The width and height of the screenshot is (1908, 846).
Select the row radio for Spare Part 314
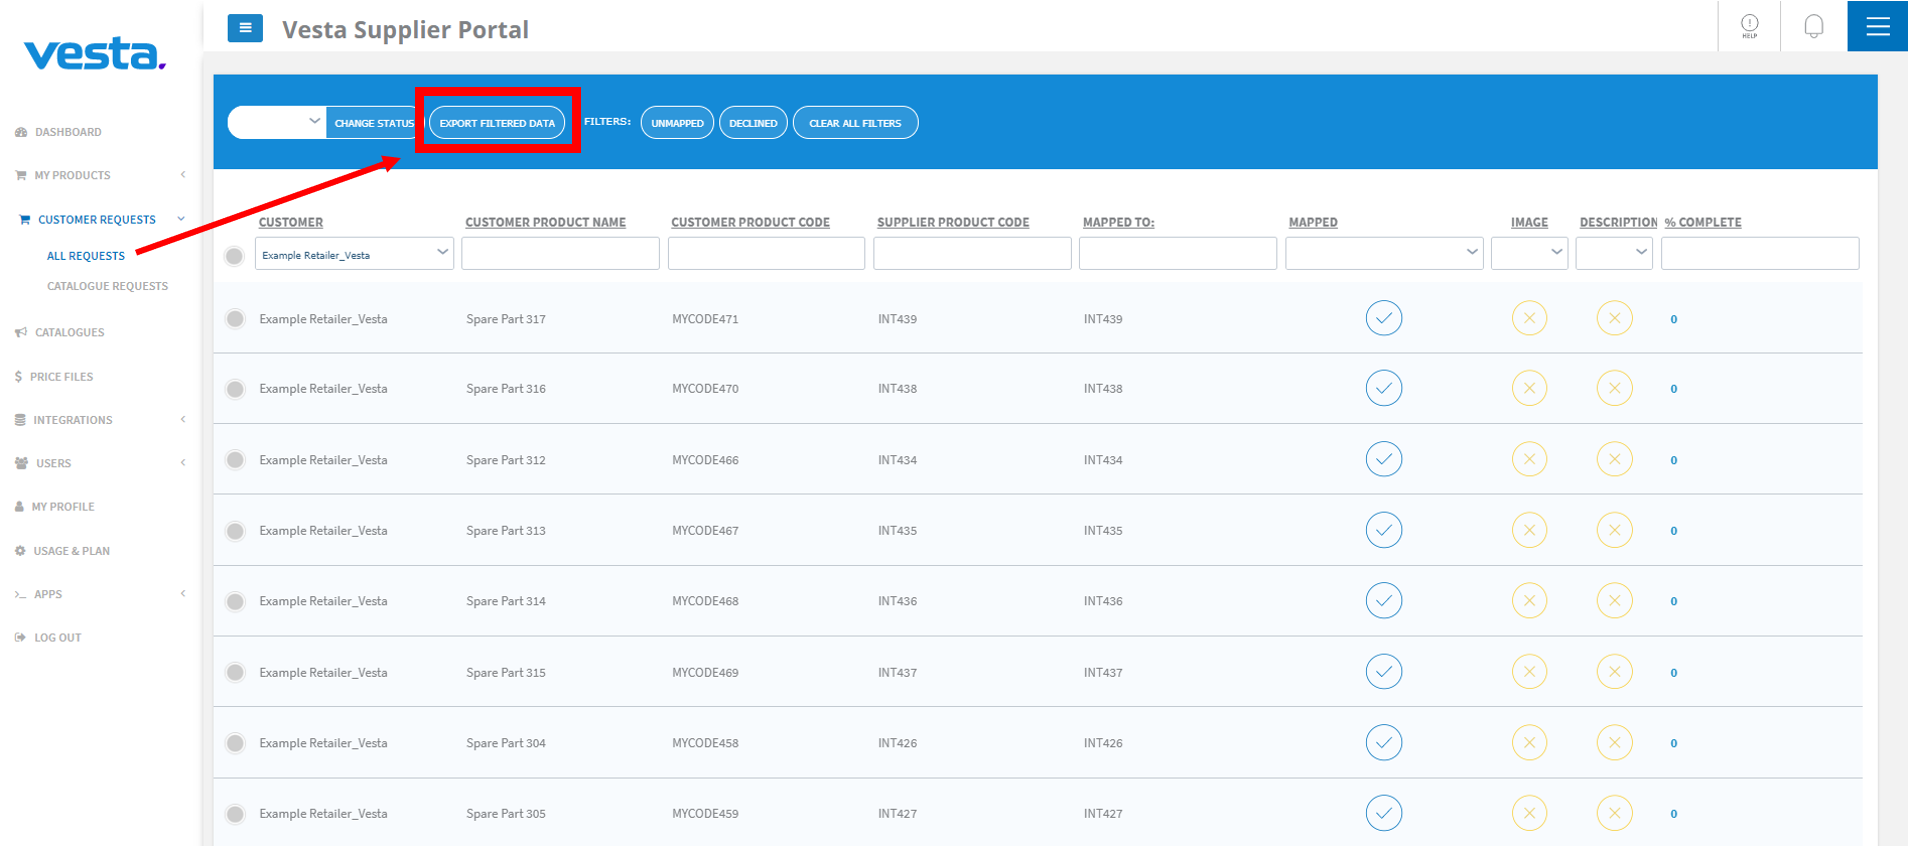tap(235, 602)
